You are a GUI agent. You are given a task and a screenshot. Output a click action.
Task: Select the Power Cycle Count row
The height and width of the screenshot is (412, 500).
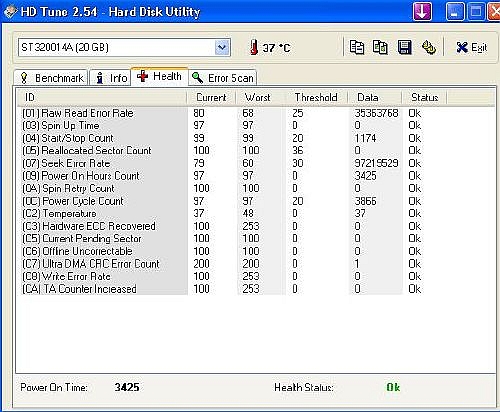(222, 201)
